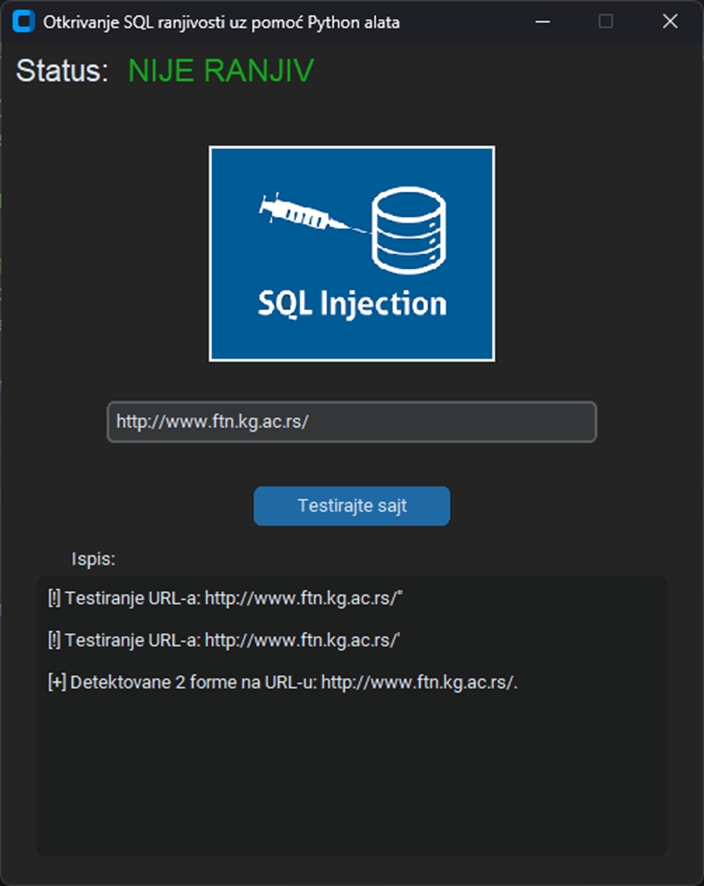Click the SQL Injection logo image

(x=351, y=253)
